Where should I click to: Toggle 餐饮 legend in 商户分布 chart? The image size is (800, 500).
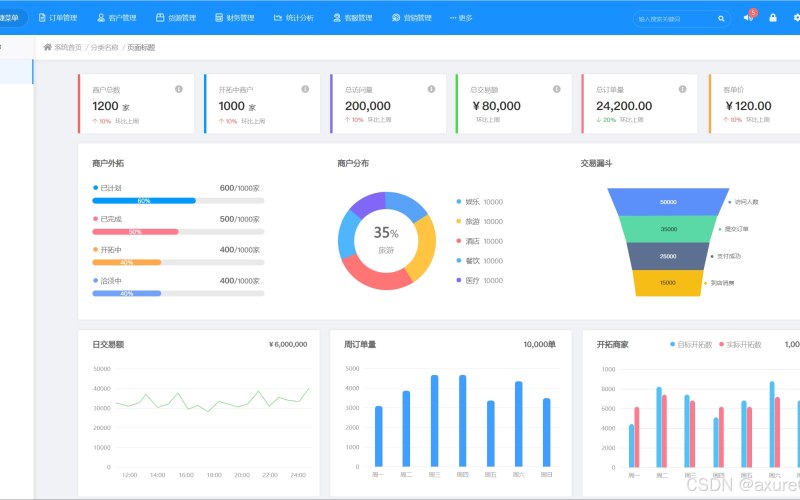click(x=479, y=261)
